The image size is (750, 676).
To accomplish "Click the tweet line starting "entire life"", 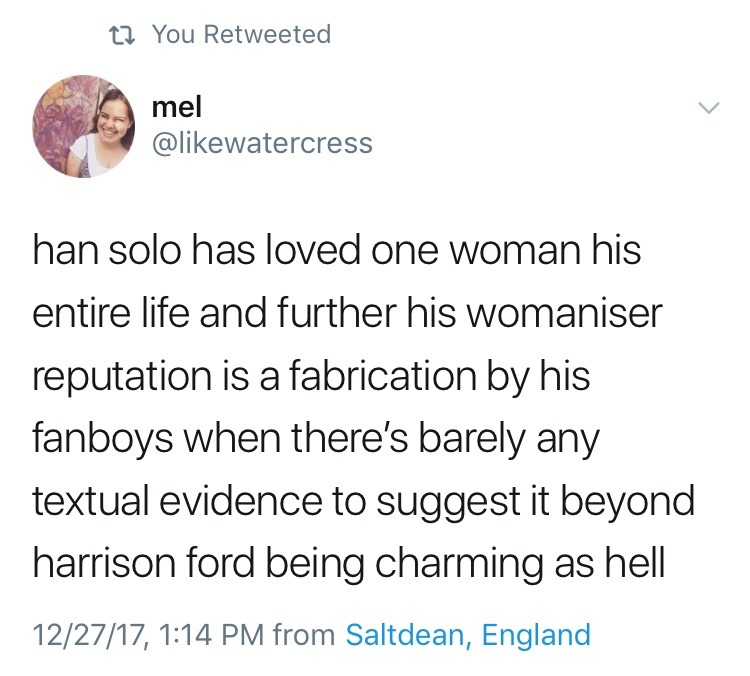I will click(347, 313).
